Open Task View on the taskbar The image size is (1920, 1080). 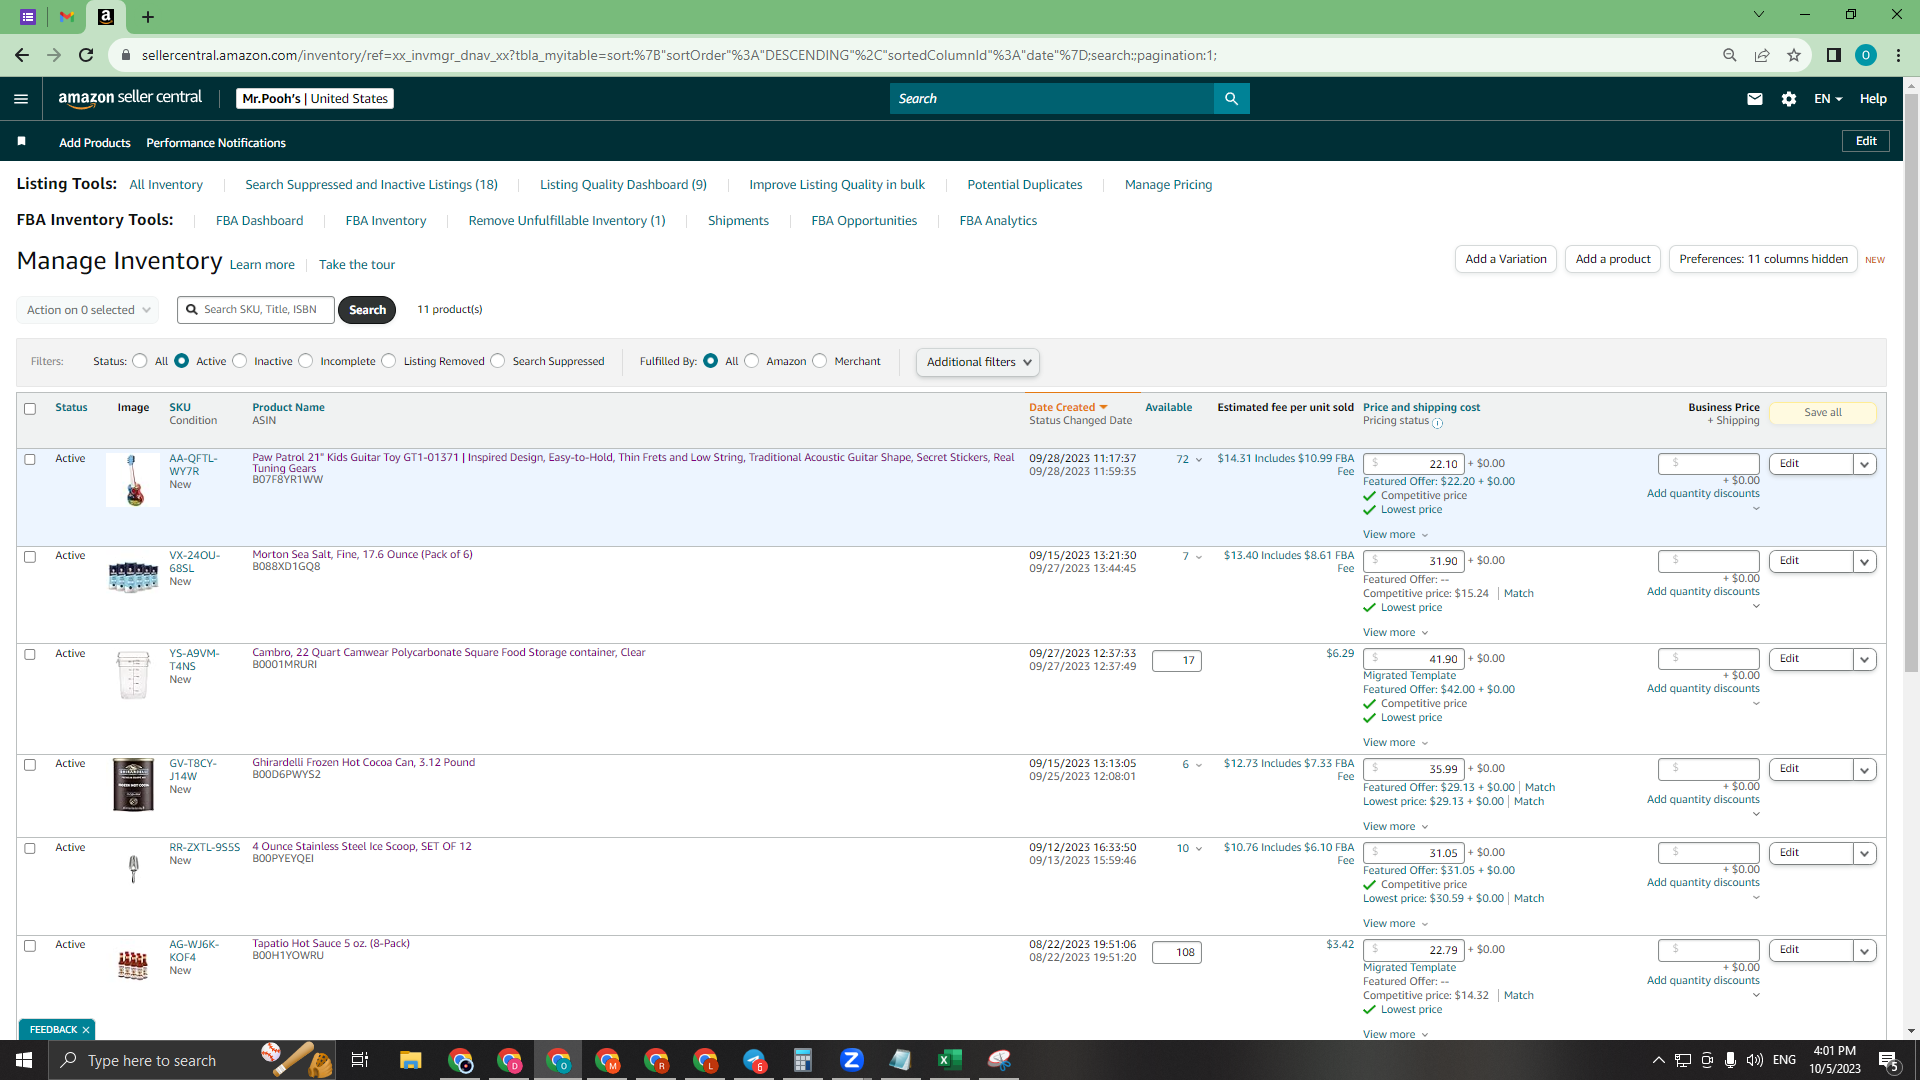(x=360, y=1060)
